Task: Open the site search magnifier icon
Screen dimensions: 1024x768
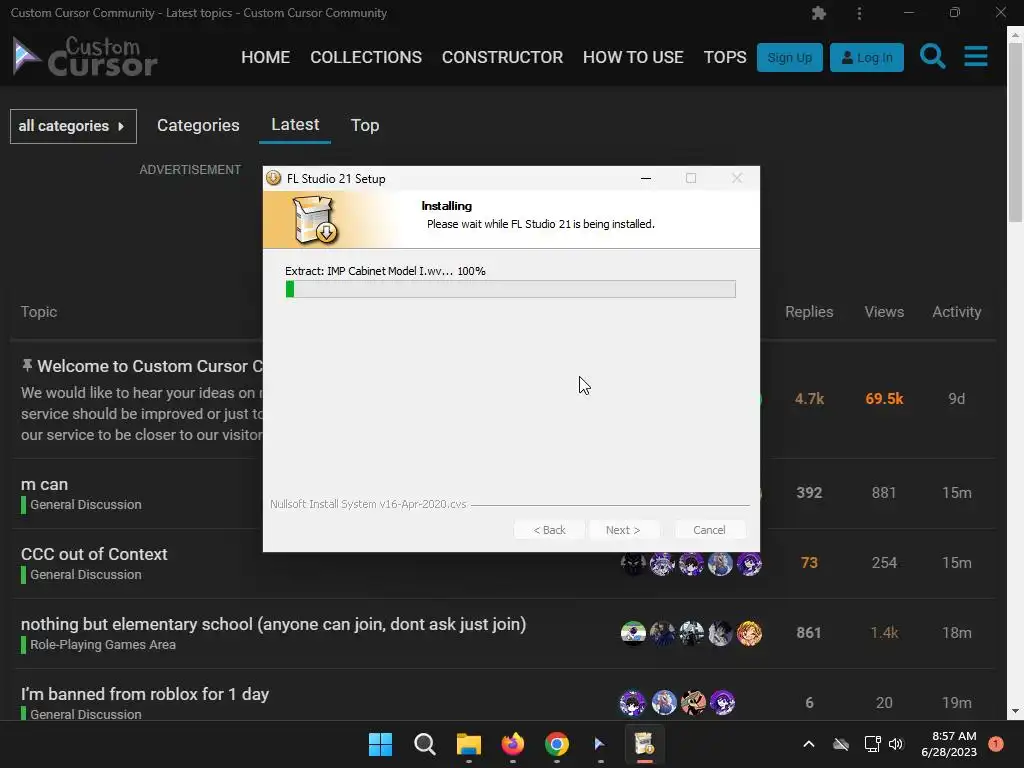Action: click(x=933, y=57)
